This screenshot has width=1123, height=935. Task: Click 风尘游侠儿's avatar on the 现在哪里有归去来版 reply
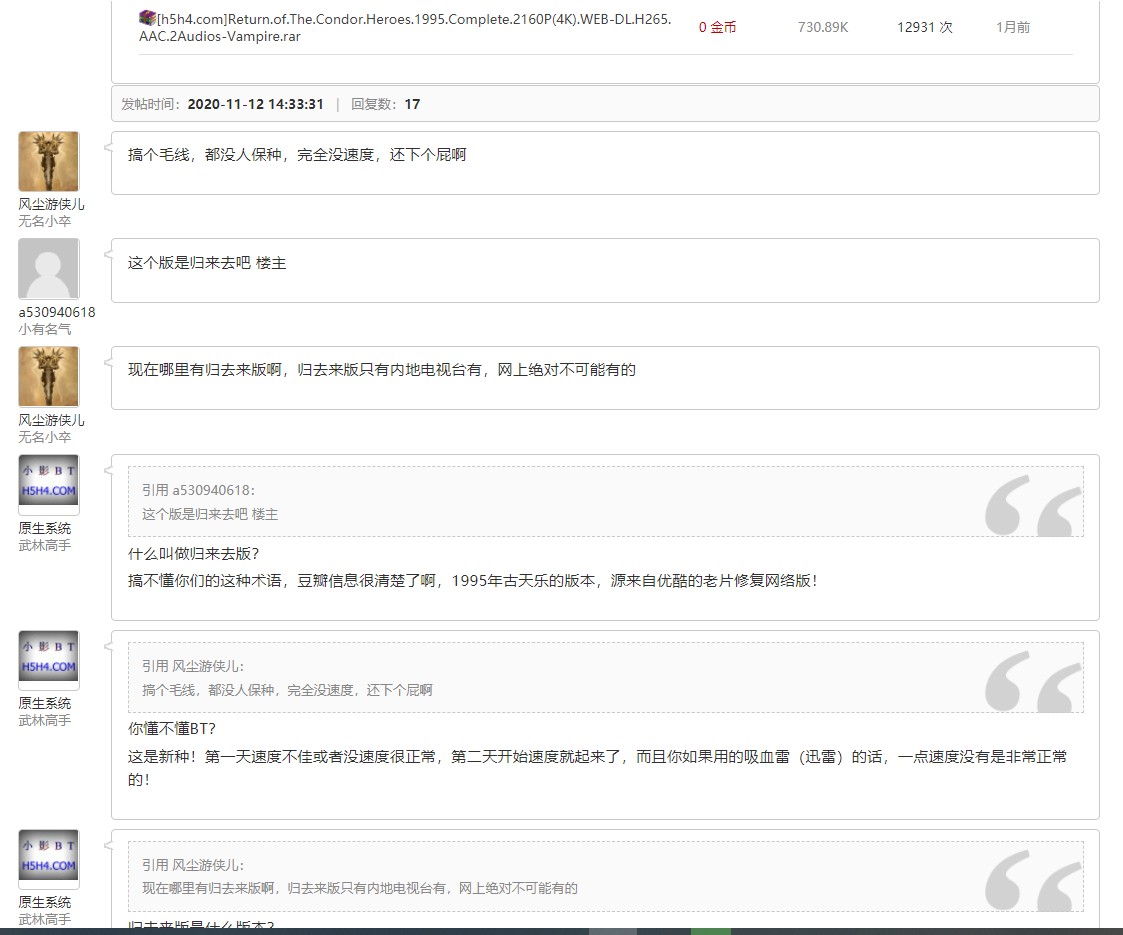[x=48, y=377]
